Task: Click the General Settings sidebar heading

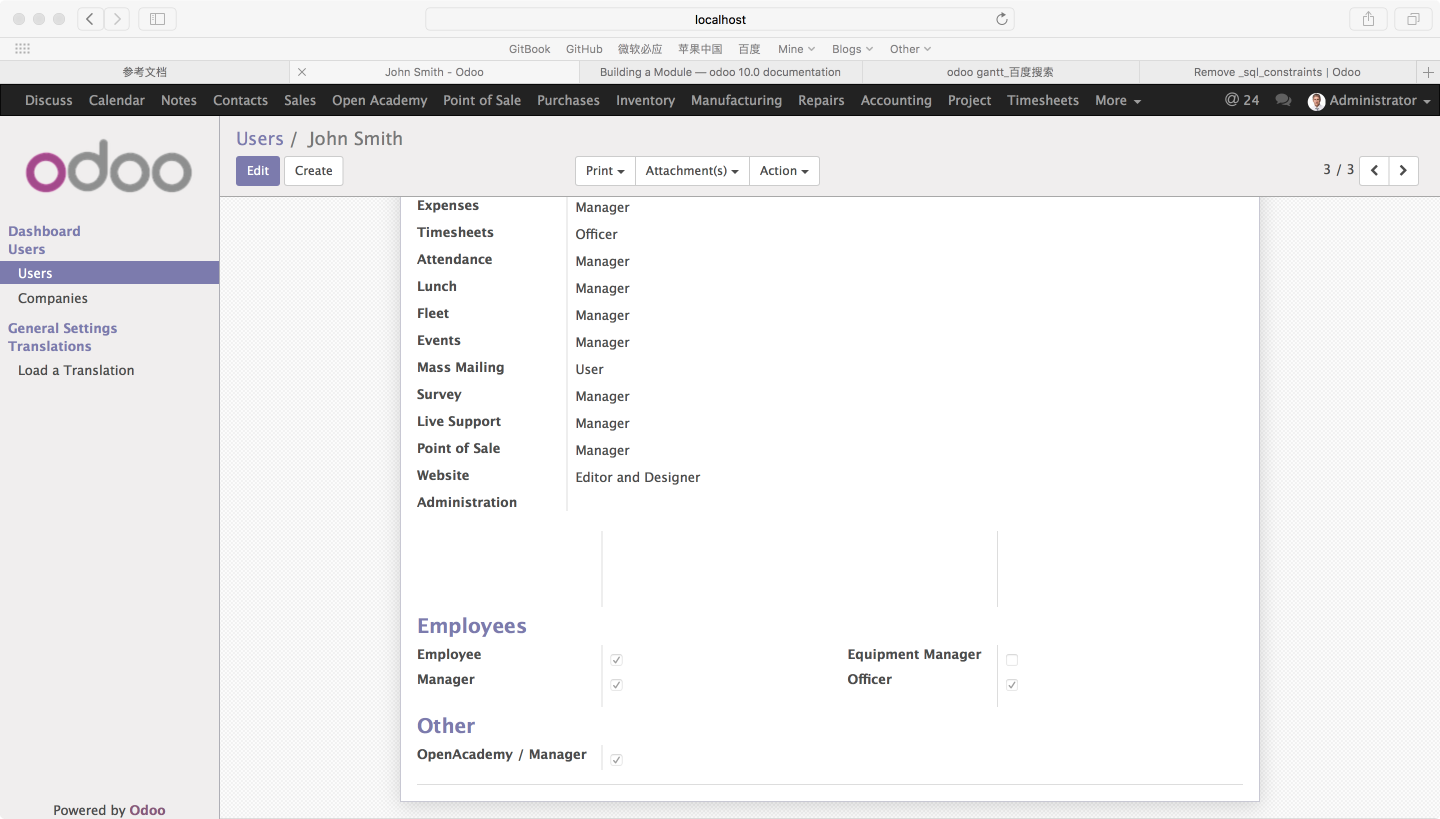Action: tap(63, 328)
